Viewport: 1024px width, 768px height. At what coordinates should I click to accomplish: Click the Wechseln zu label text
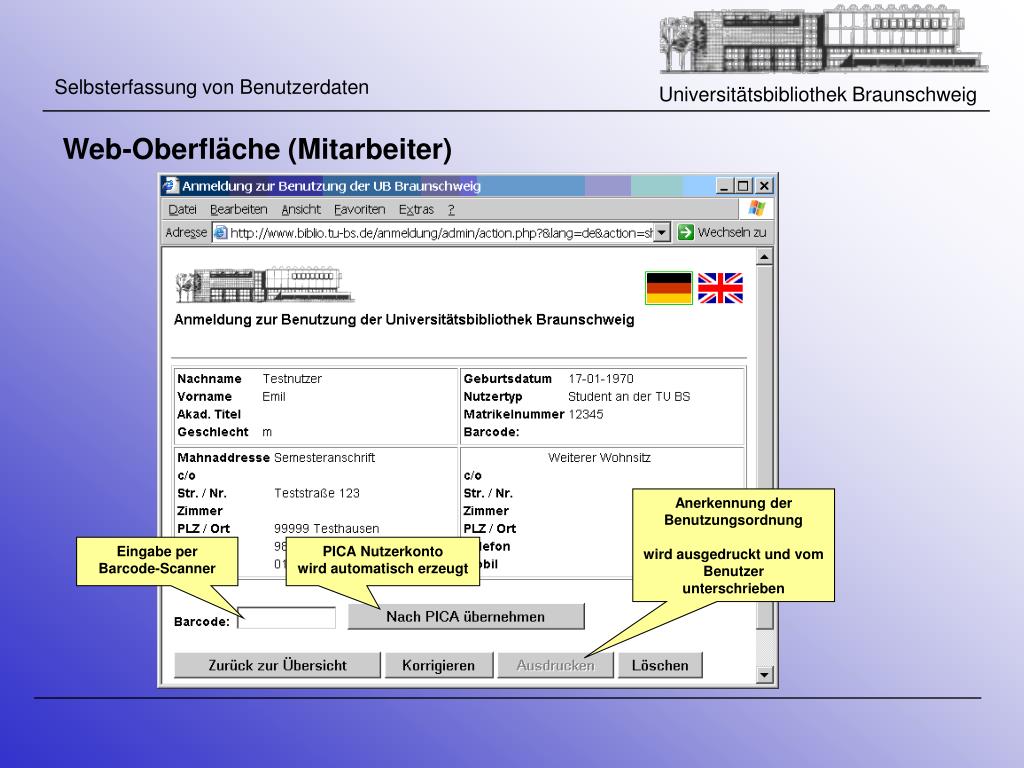click(732, 232)
